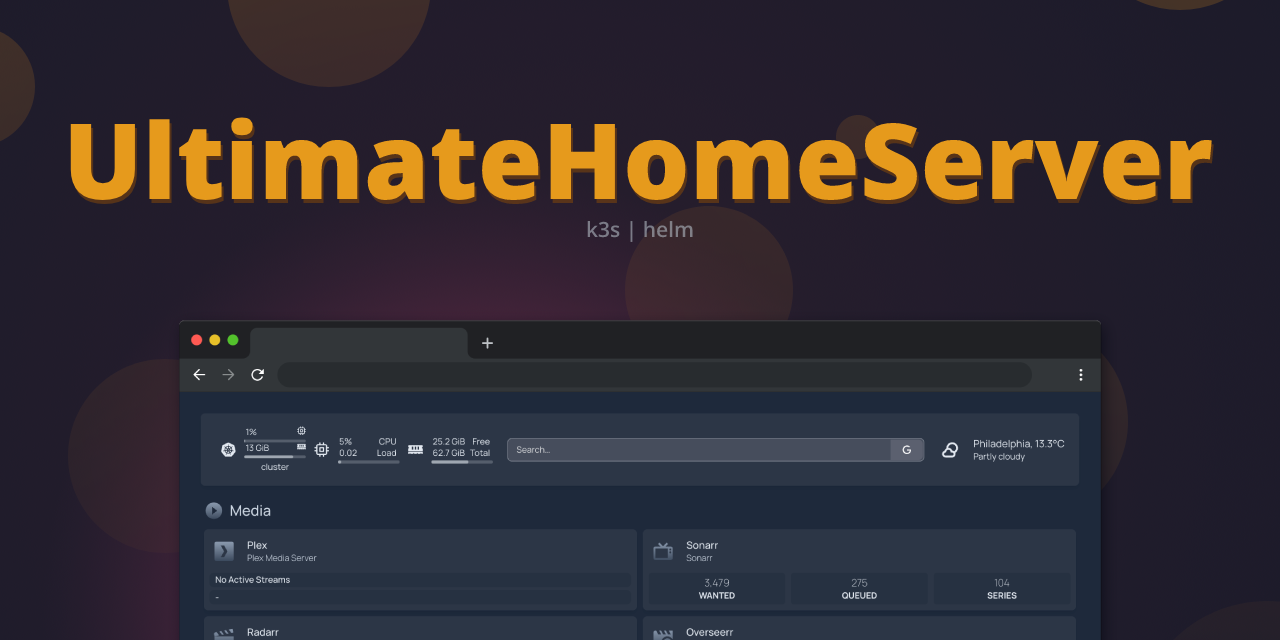Click the green maximize window button
This screenshot has width=1280, height=640.
(x=233, y=340)
